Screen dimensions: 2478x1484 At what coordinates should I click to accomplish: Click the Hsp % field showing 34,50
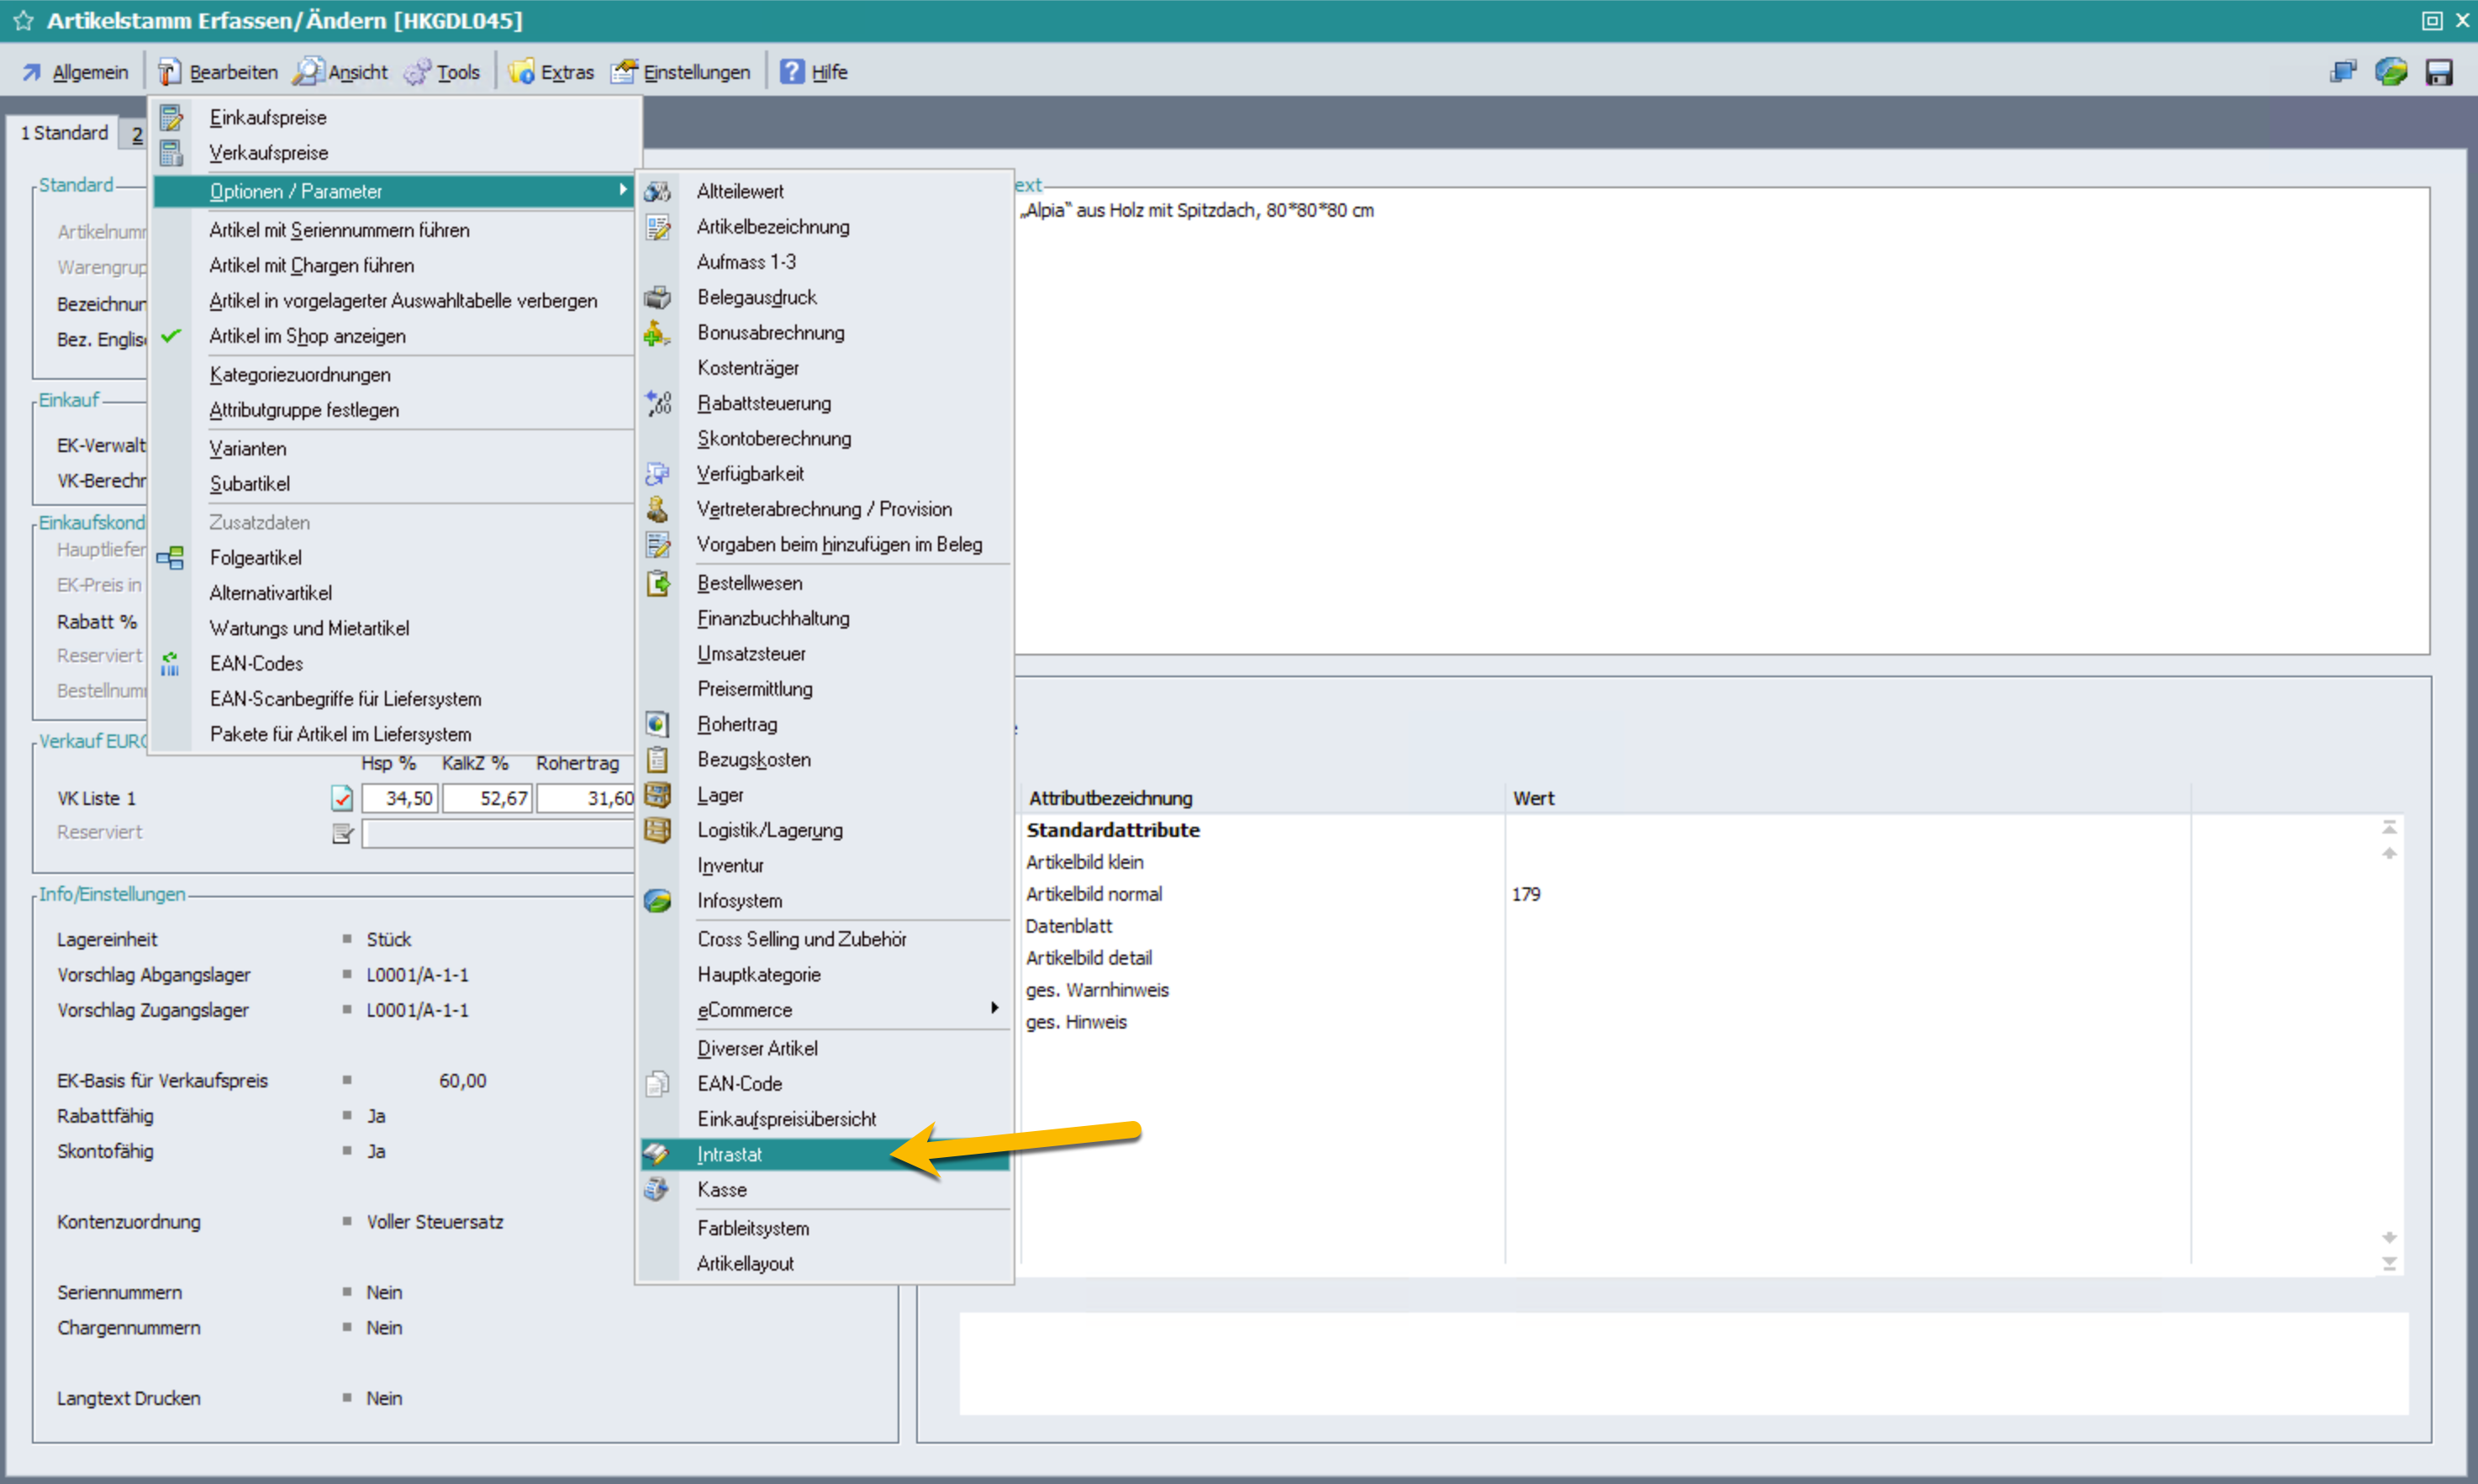click(399, 798)
